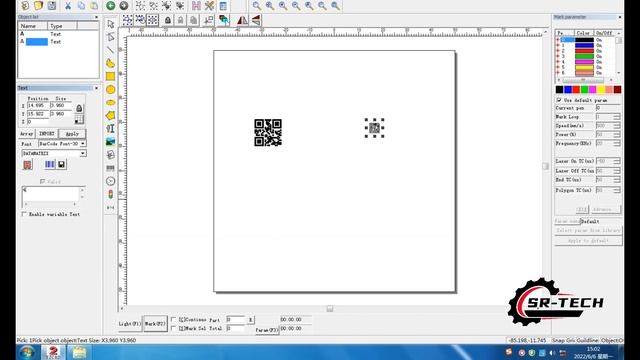The width and height of the screenshot is (640, 360).
Task: Select the Curve drawing tool
Action: [110, 63]
